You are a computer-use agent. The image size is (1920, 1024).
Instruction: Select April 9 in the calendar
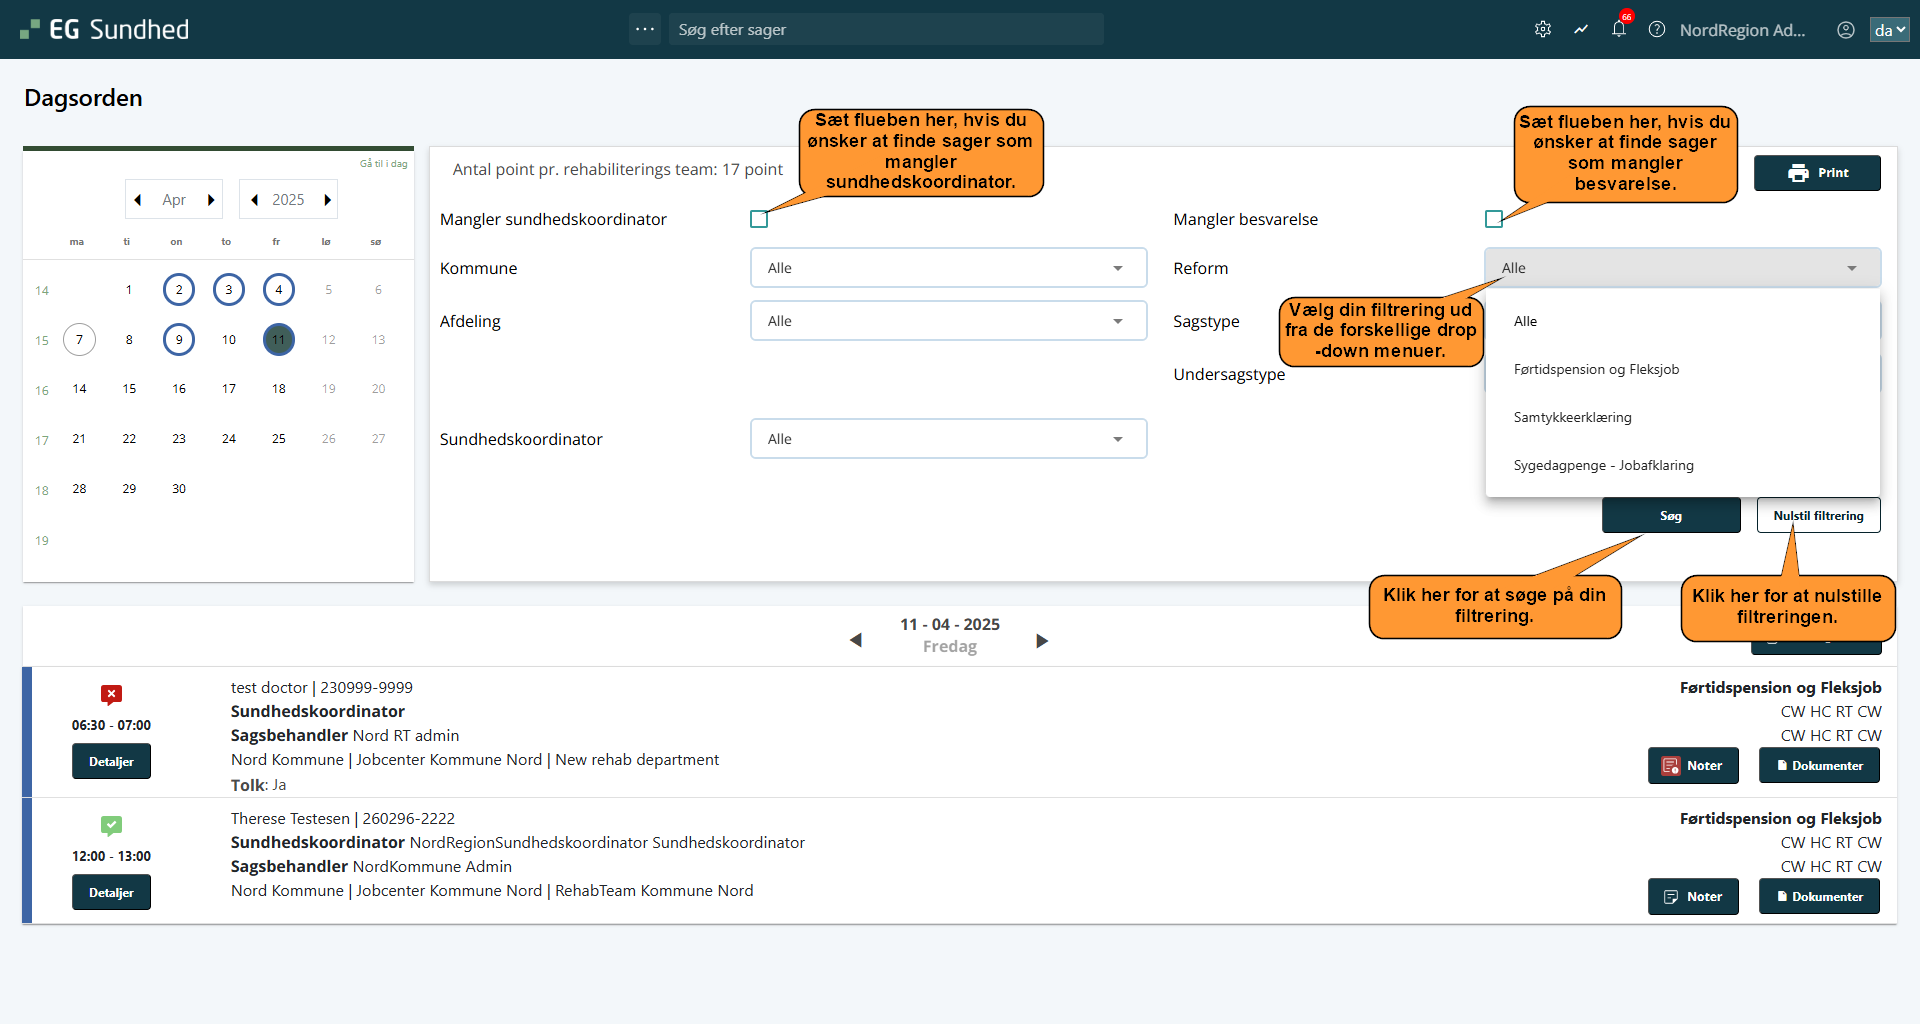[179, 340]
